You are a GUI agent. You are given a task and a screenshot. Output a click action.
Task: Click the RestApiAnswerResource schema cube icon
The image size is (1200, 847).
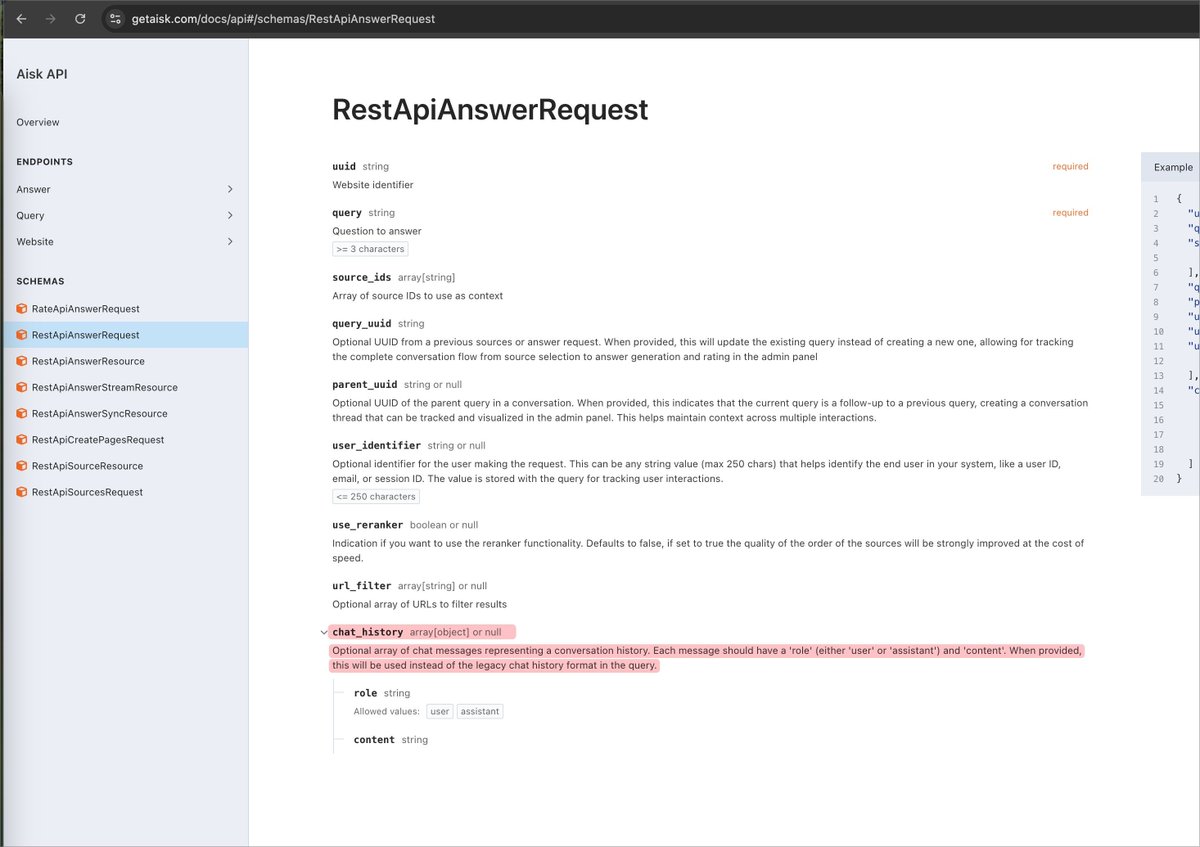[22, 361]
